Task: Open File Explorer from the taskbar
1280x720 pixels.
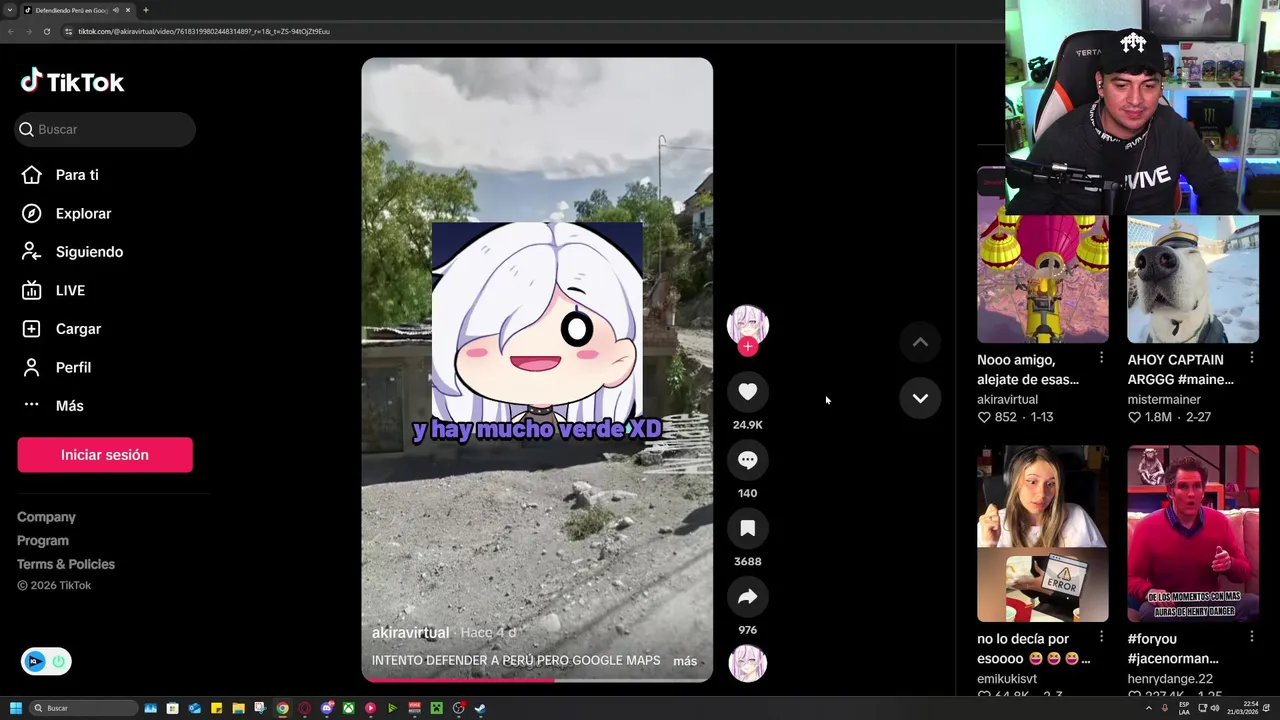Action: [x=239, y=708]
